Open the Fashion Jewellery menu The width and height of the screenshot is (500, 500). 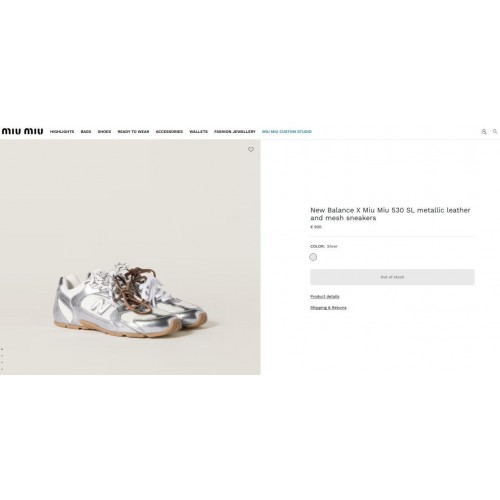tap(235, 132)
